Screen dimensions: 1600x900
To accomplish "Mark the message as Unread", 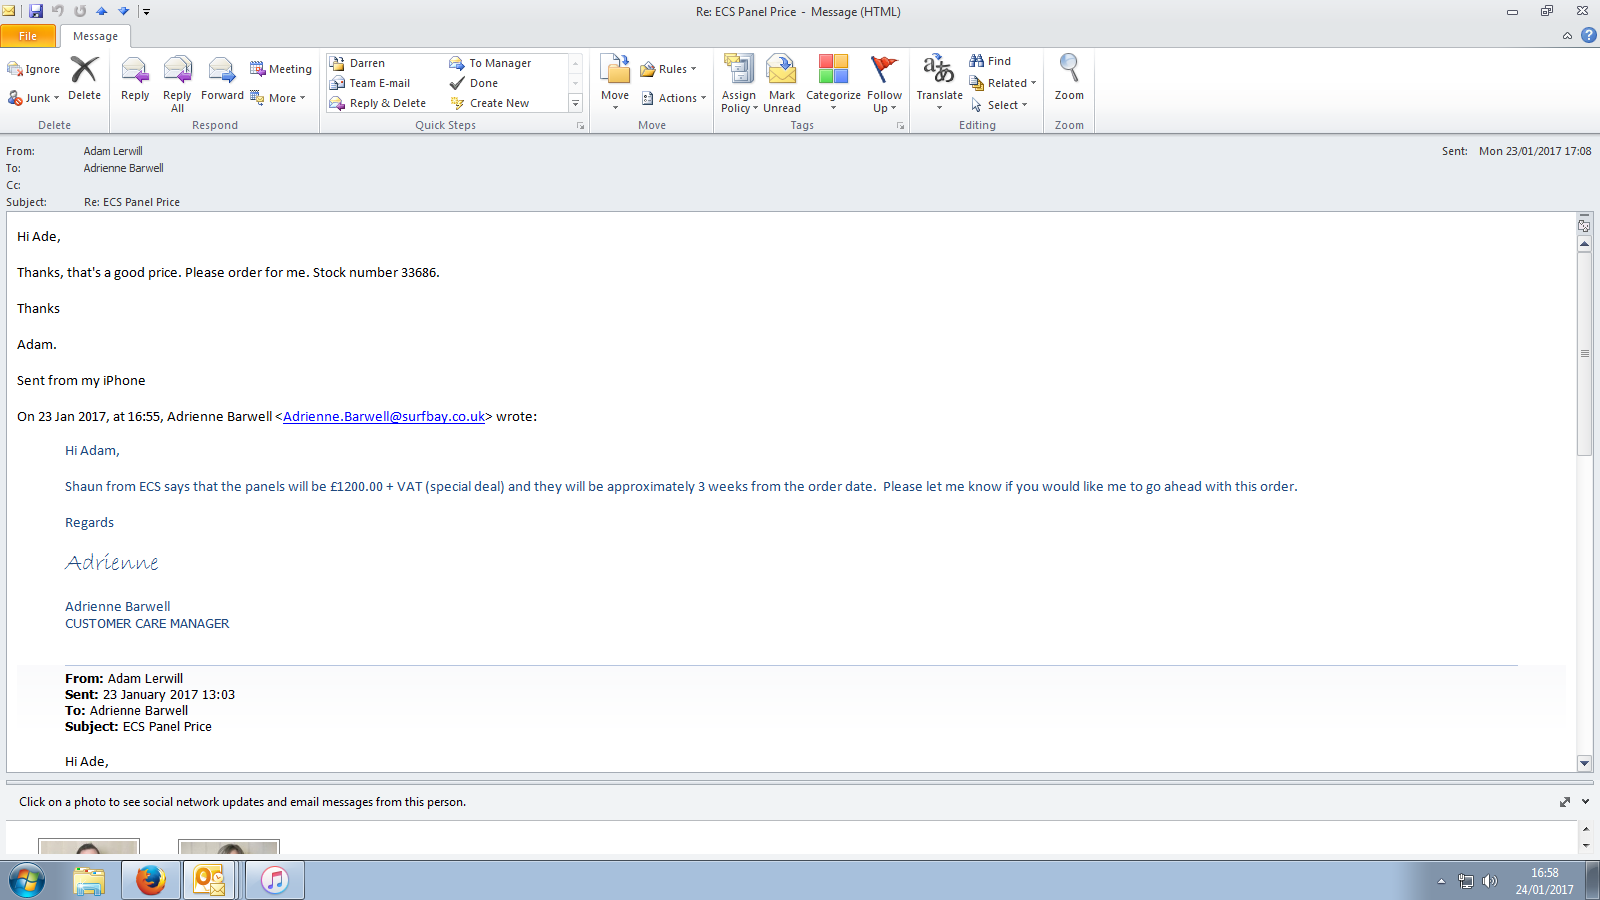I will pyautogui.click(x=782, y=84).
